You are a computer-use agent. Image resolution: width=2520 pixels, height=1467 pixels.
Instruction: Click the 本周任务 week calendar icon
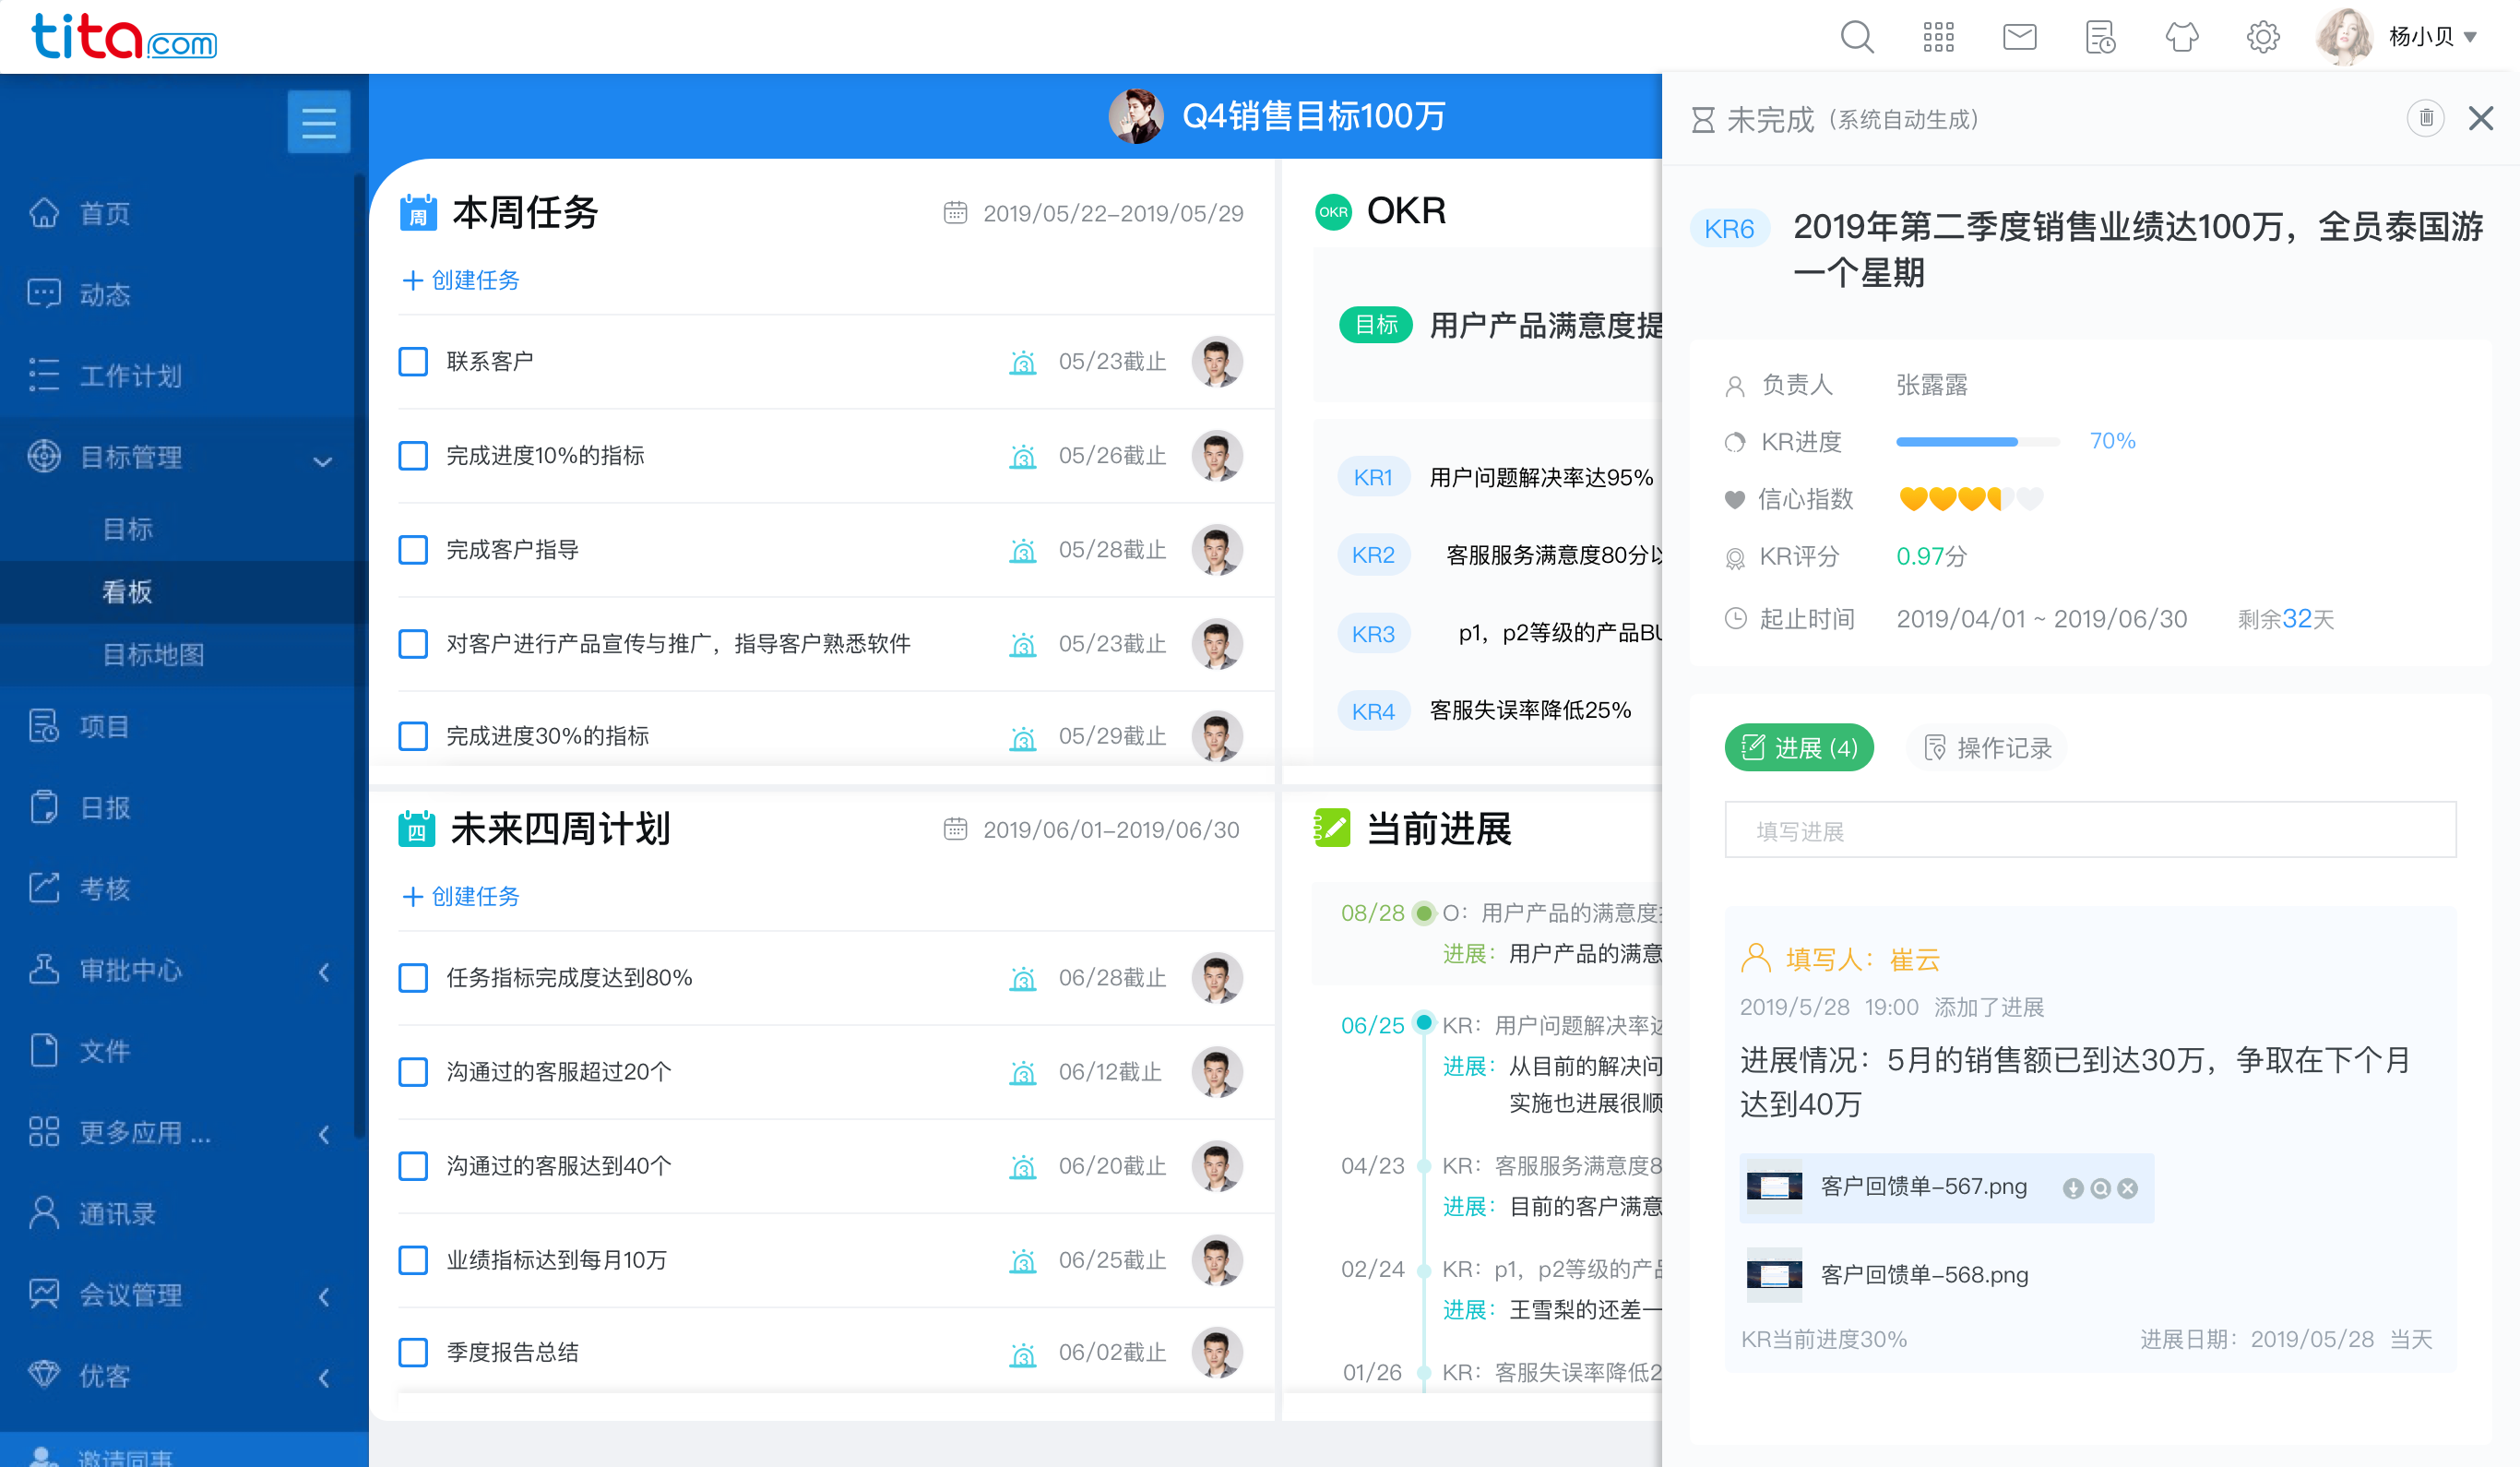(x=418, y=212)
